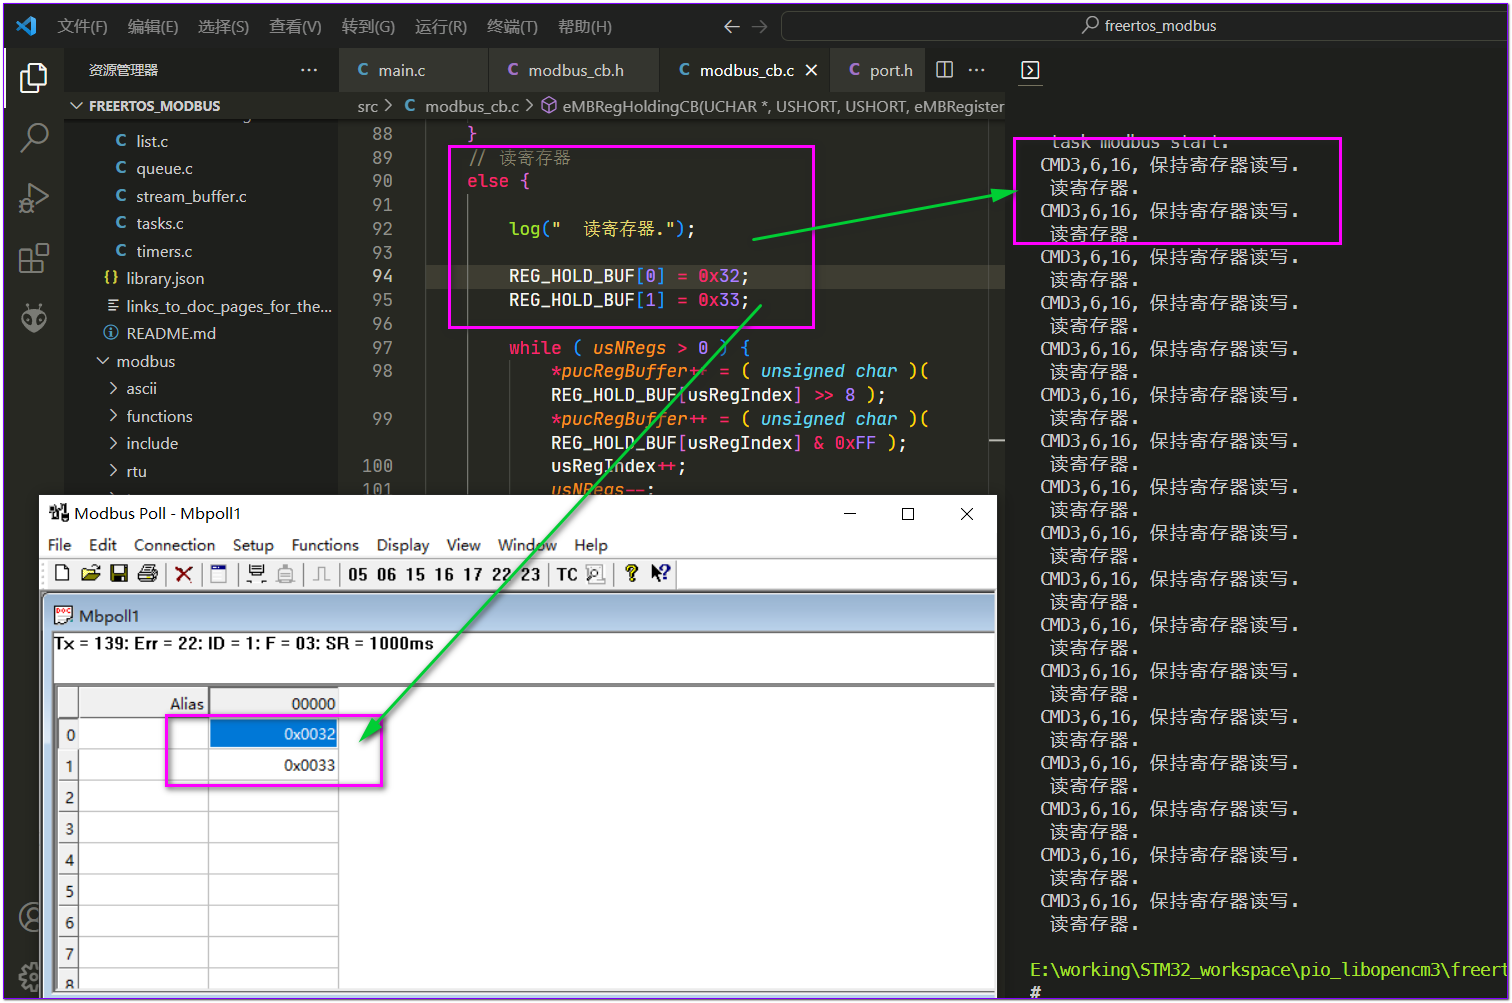Click Save icon in Modbus Poll toolbar

pyautogui.click(x=119, y=573)
